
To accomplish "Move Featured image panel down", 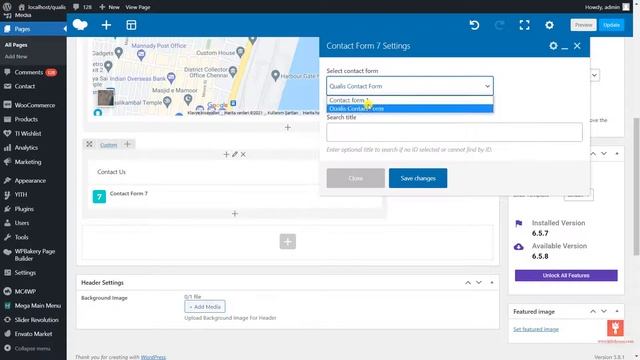I will (x=604, y=311).
